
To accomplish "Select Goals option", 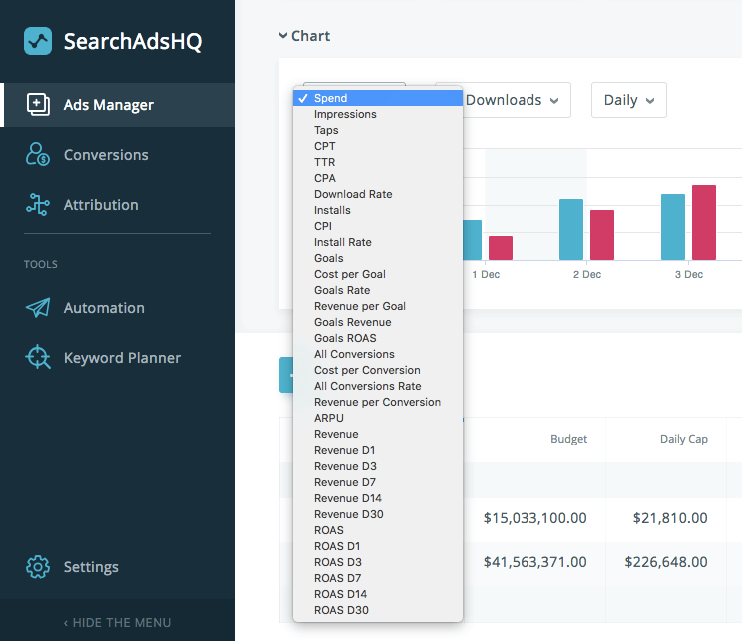I will tap(378, 258).
